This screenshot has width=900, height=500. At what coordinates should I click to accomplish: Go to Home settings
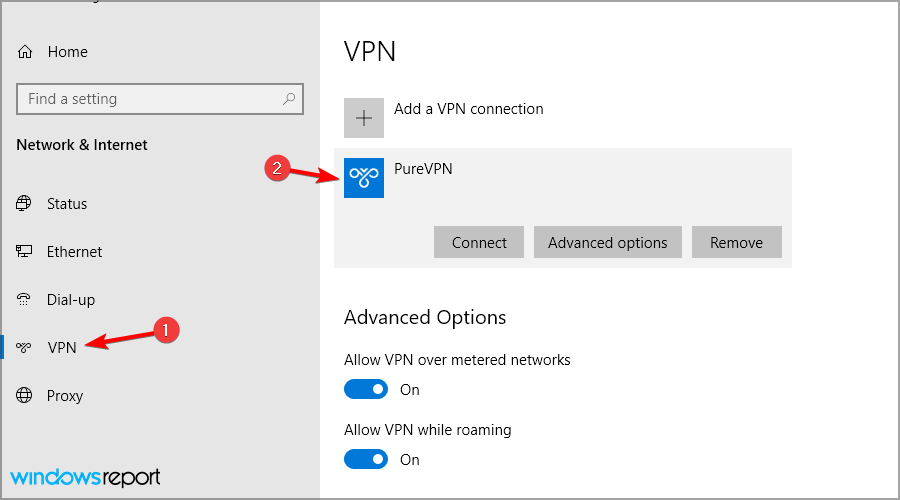(x=68, y=52)
